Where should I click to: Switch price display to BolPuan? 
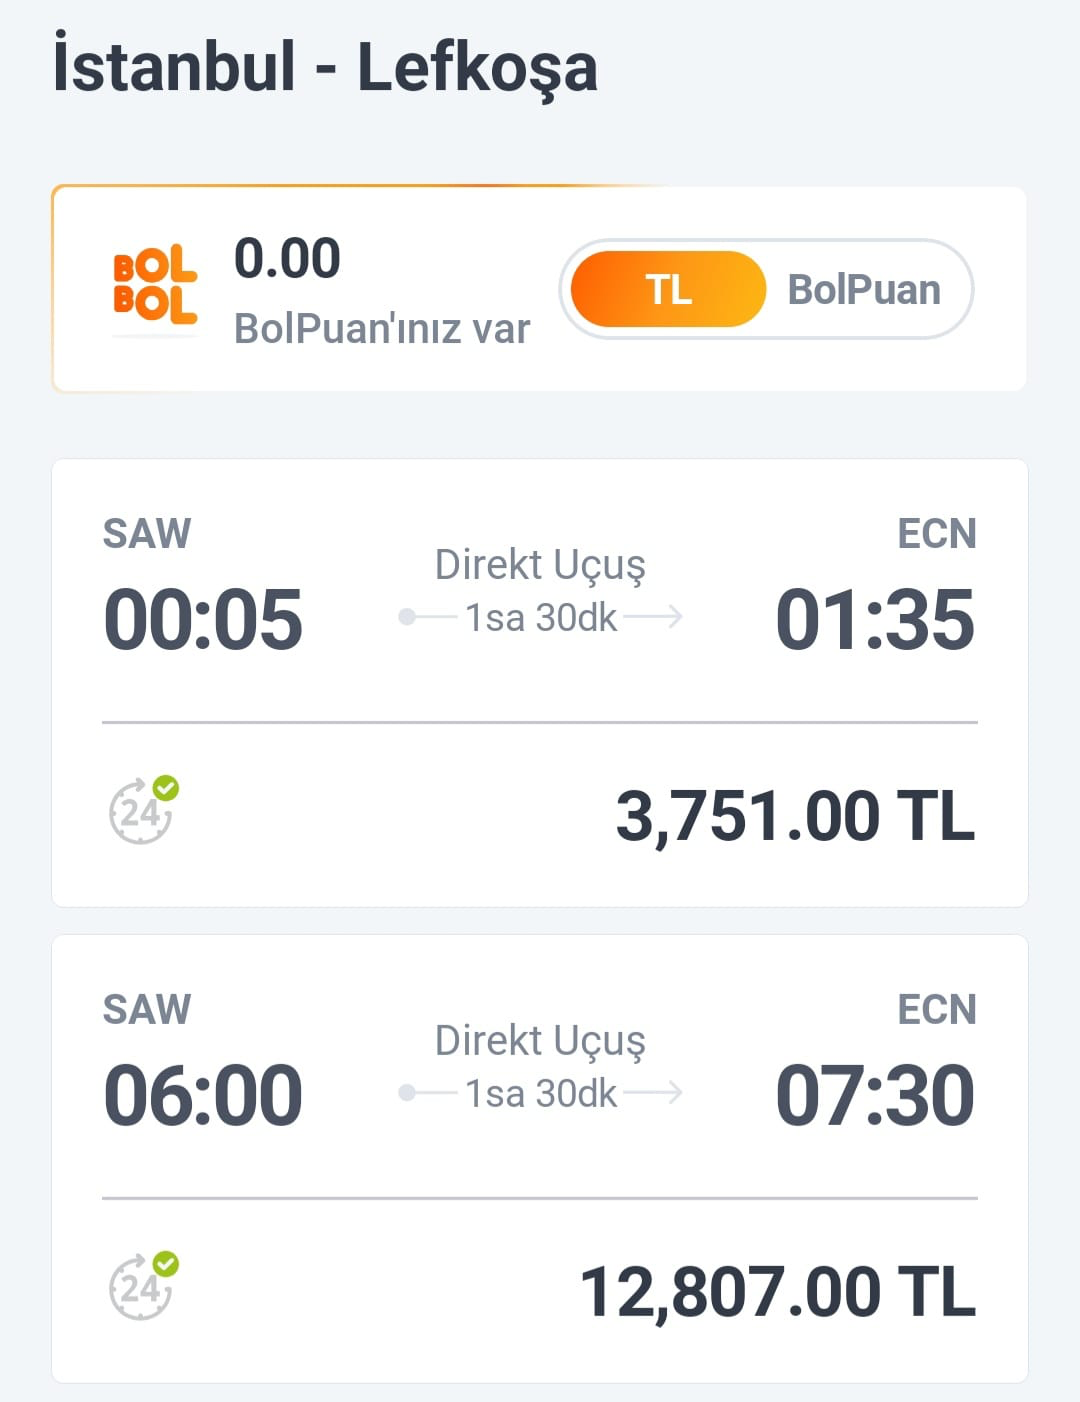tap(864, 289)
